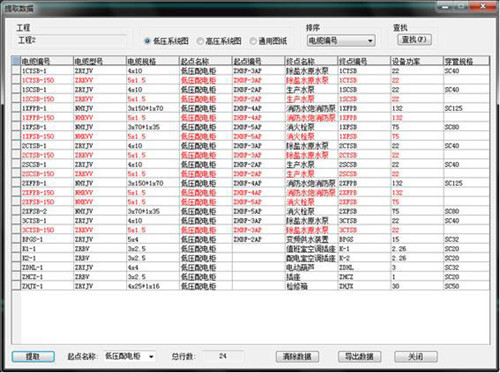Click the power value 30 in row ZMJX-1
The width and height of the screenshot is (500, 373).
coord(417,286)
